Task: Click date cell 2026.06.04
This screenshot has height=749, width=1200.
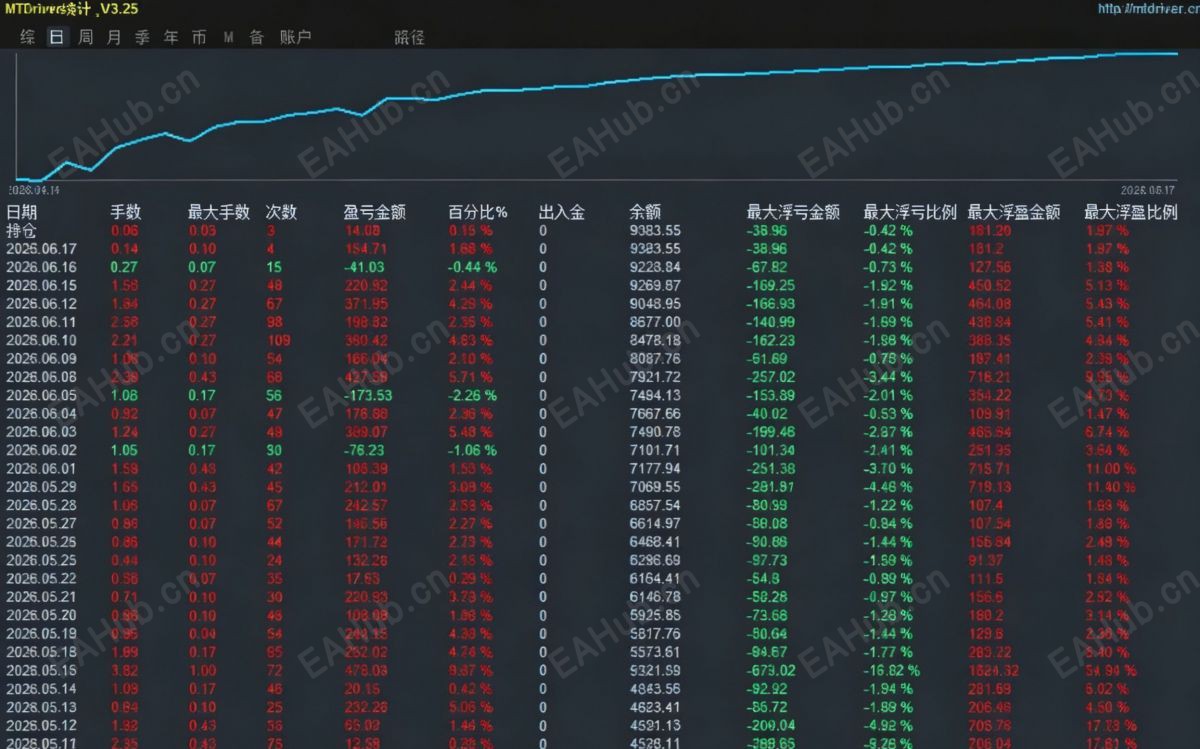Action: point(41,414)
